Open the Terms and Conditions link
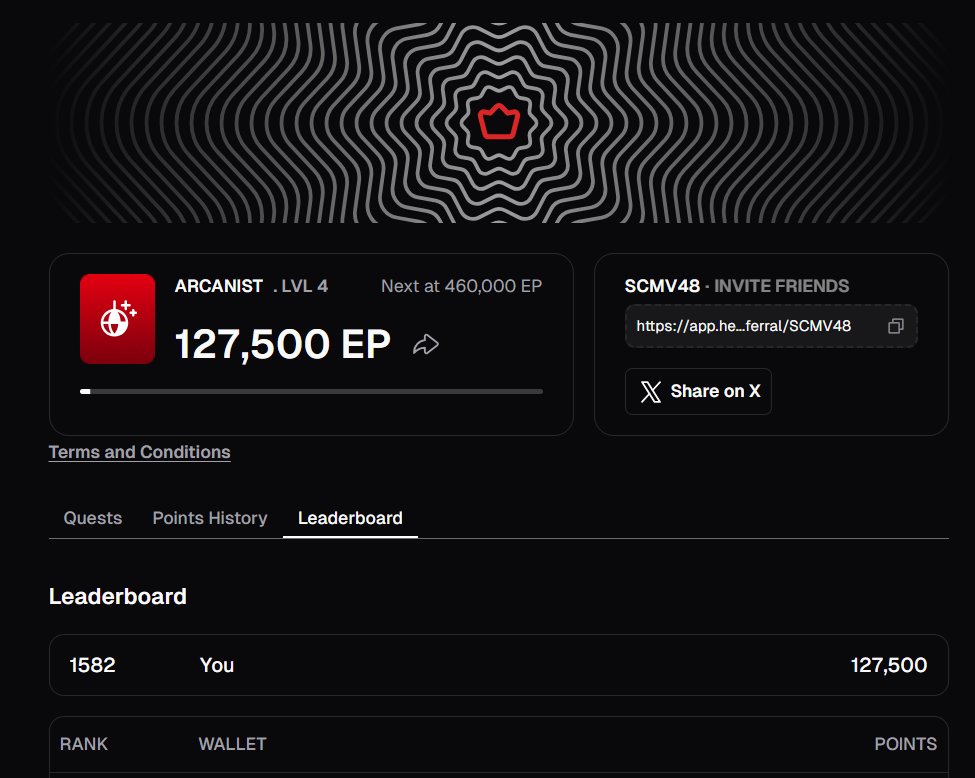This screenshot has height=778, width=975. 139,452
